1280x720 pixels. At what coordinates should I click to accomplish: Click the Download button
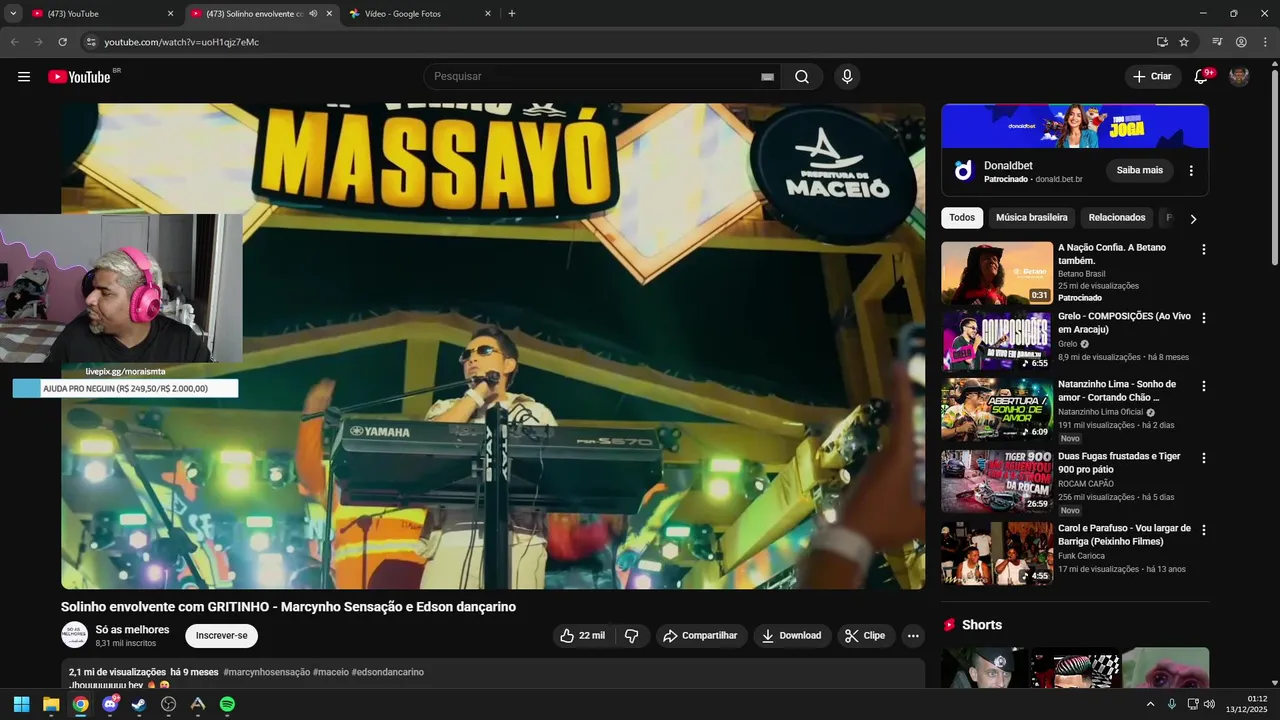click(x=792, y=636)
